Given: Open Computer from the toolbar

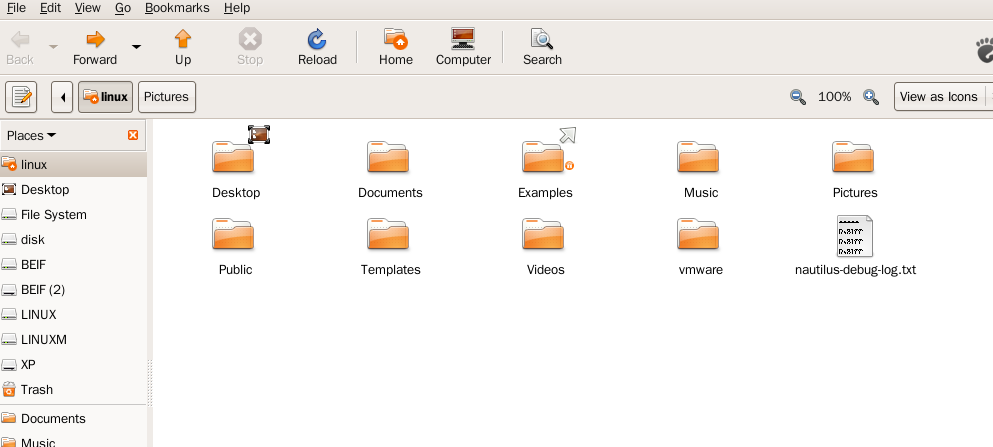Looking at the screenshot, I should pos(463,47).
